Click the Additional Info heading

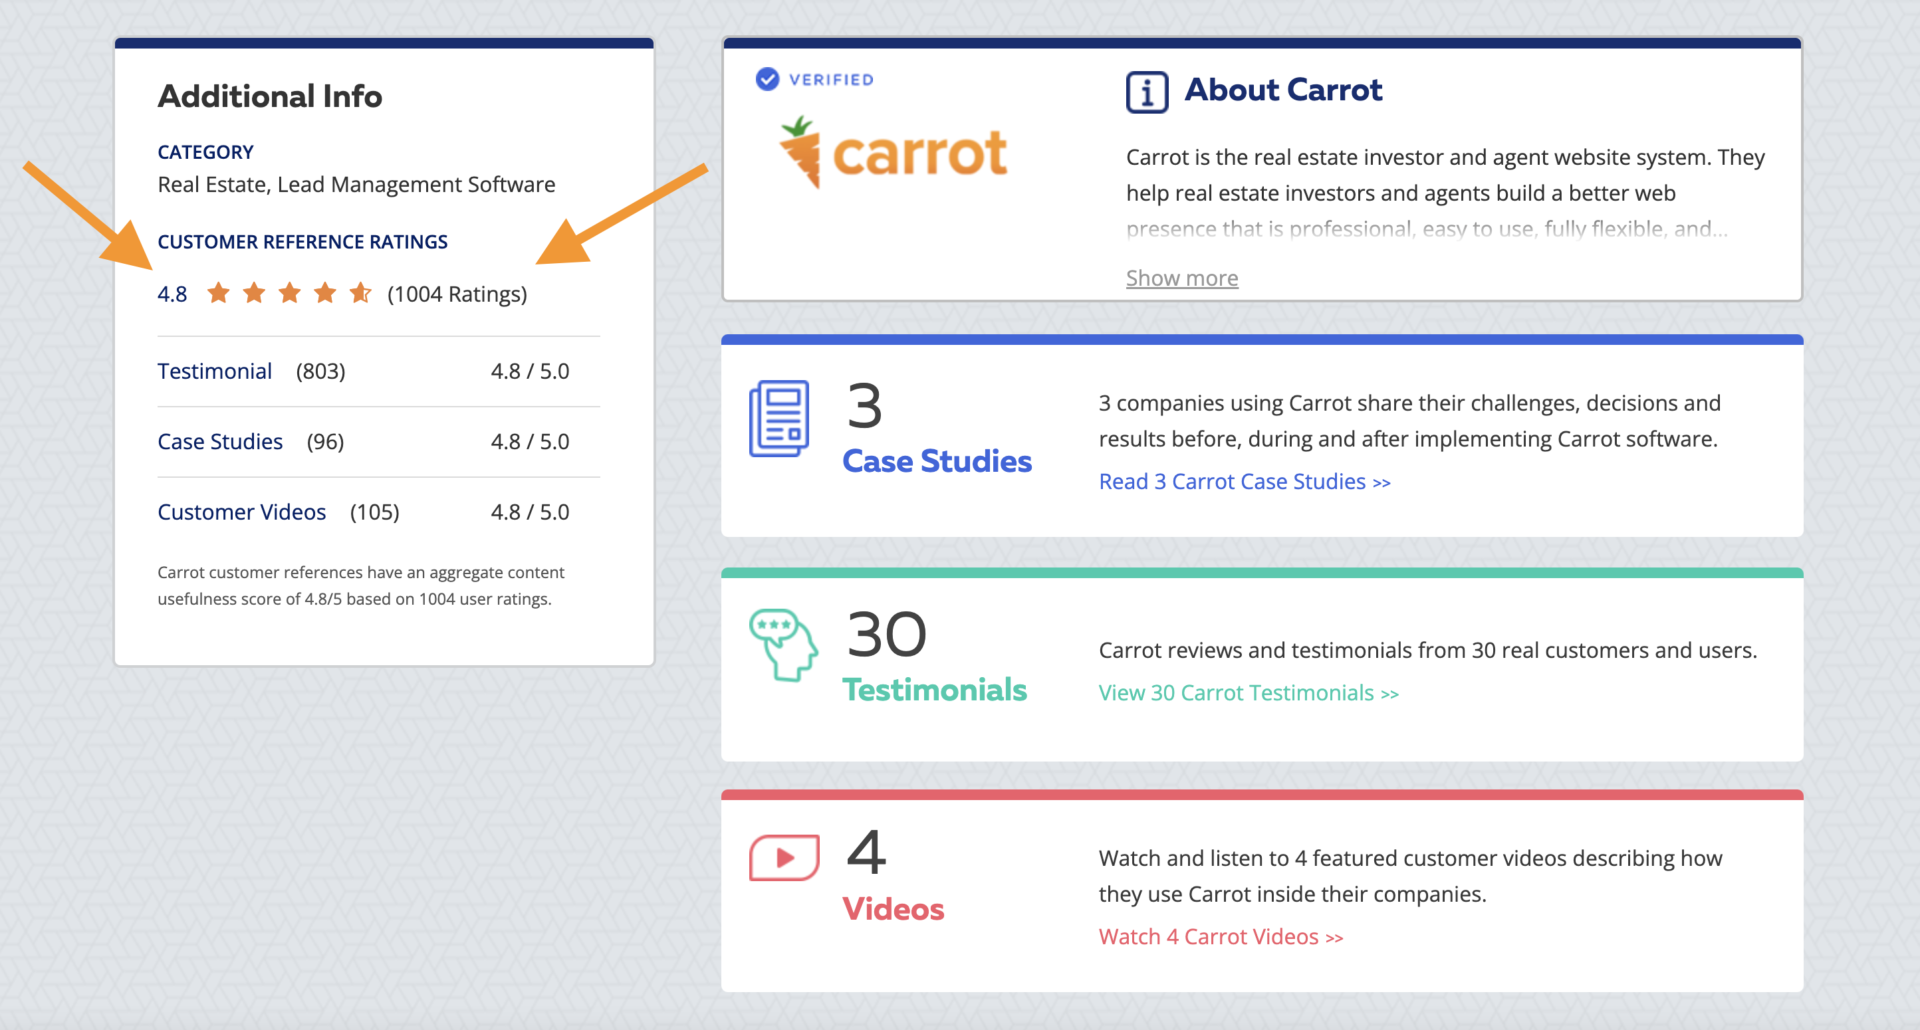pos(270,96)
